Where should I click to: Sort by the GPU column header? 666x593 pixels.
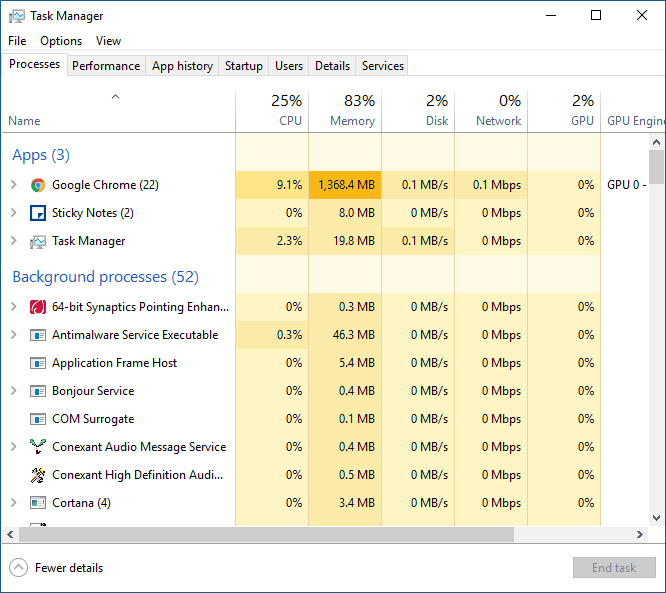[564, 111]
